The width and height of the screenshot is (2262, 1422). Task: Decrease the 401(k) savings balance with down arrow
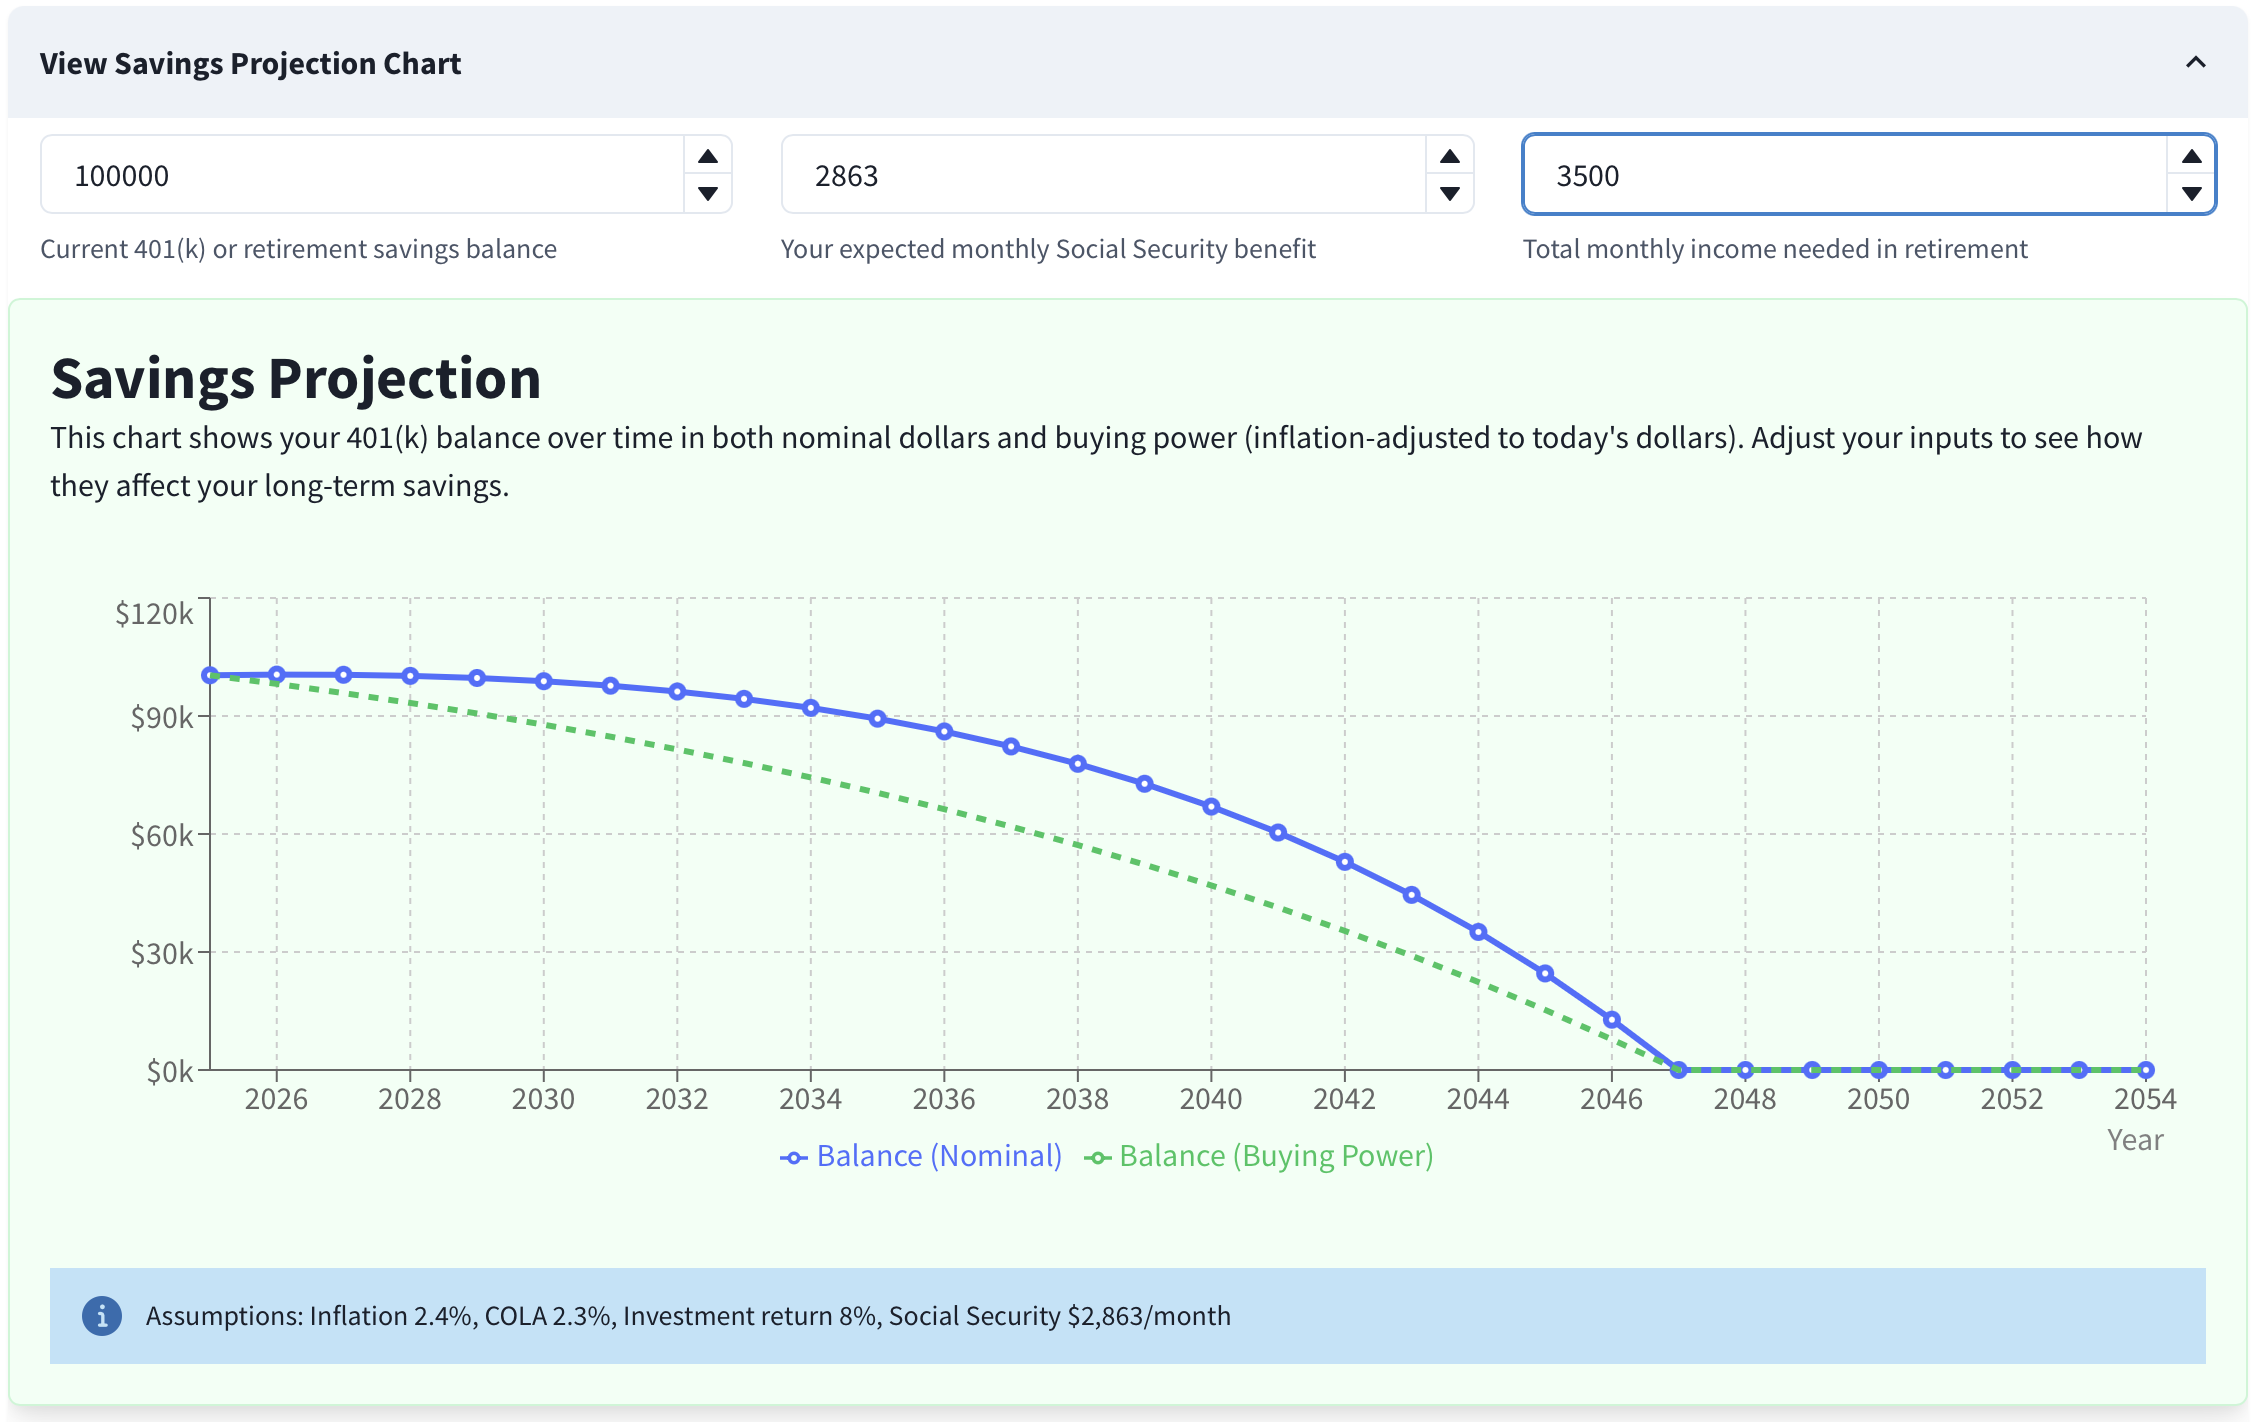(708, 194)
